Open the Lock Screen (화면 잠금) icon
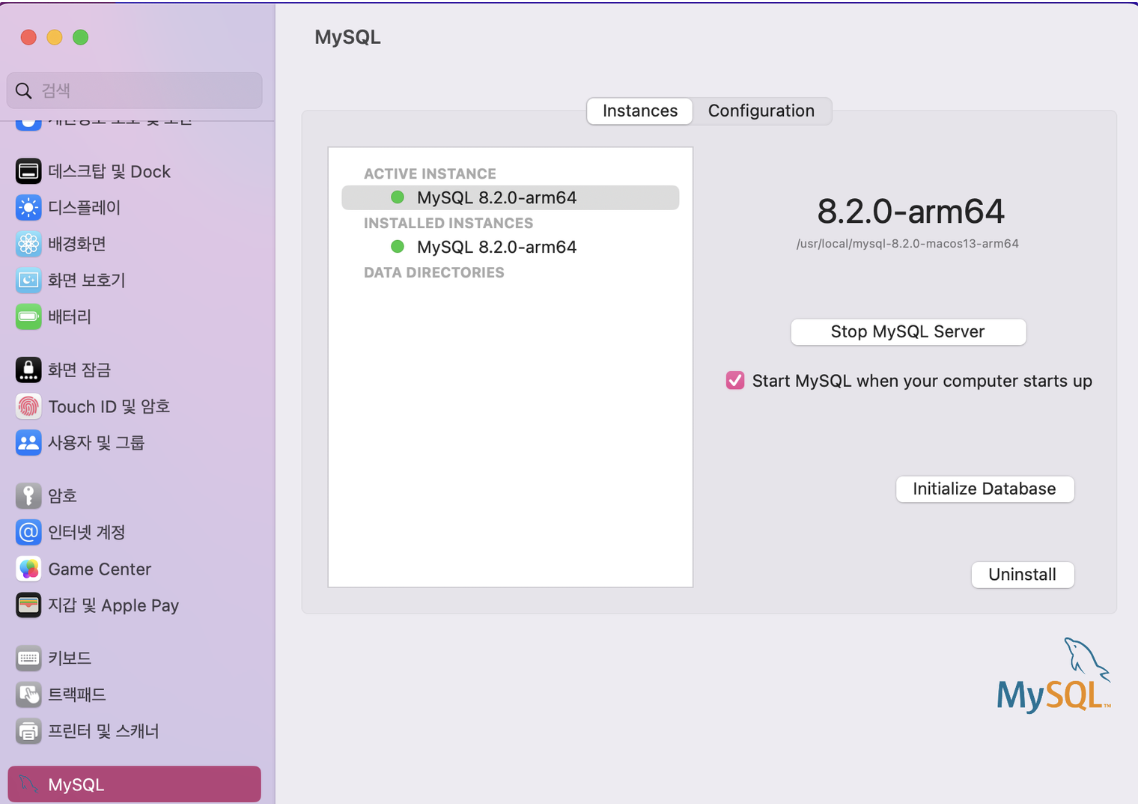The width and height of the screenshot is (1138, 804). [x=28, y=370]
